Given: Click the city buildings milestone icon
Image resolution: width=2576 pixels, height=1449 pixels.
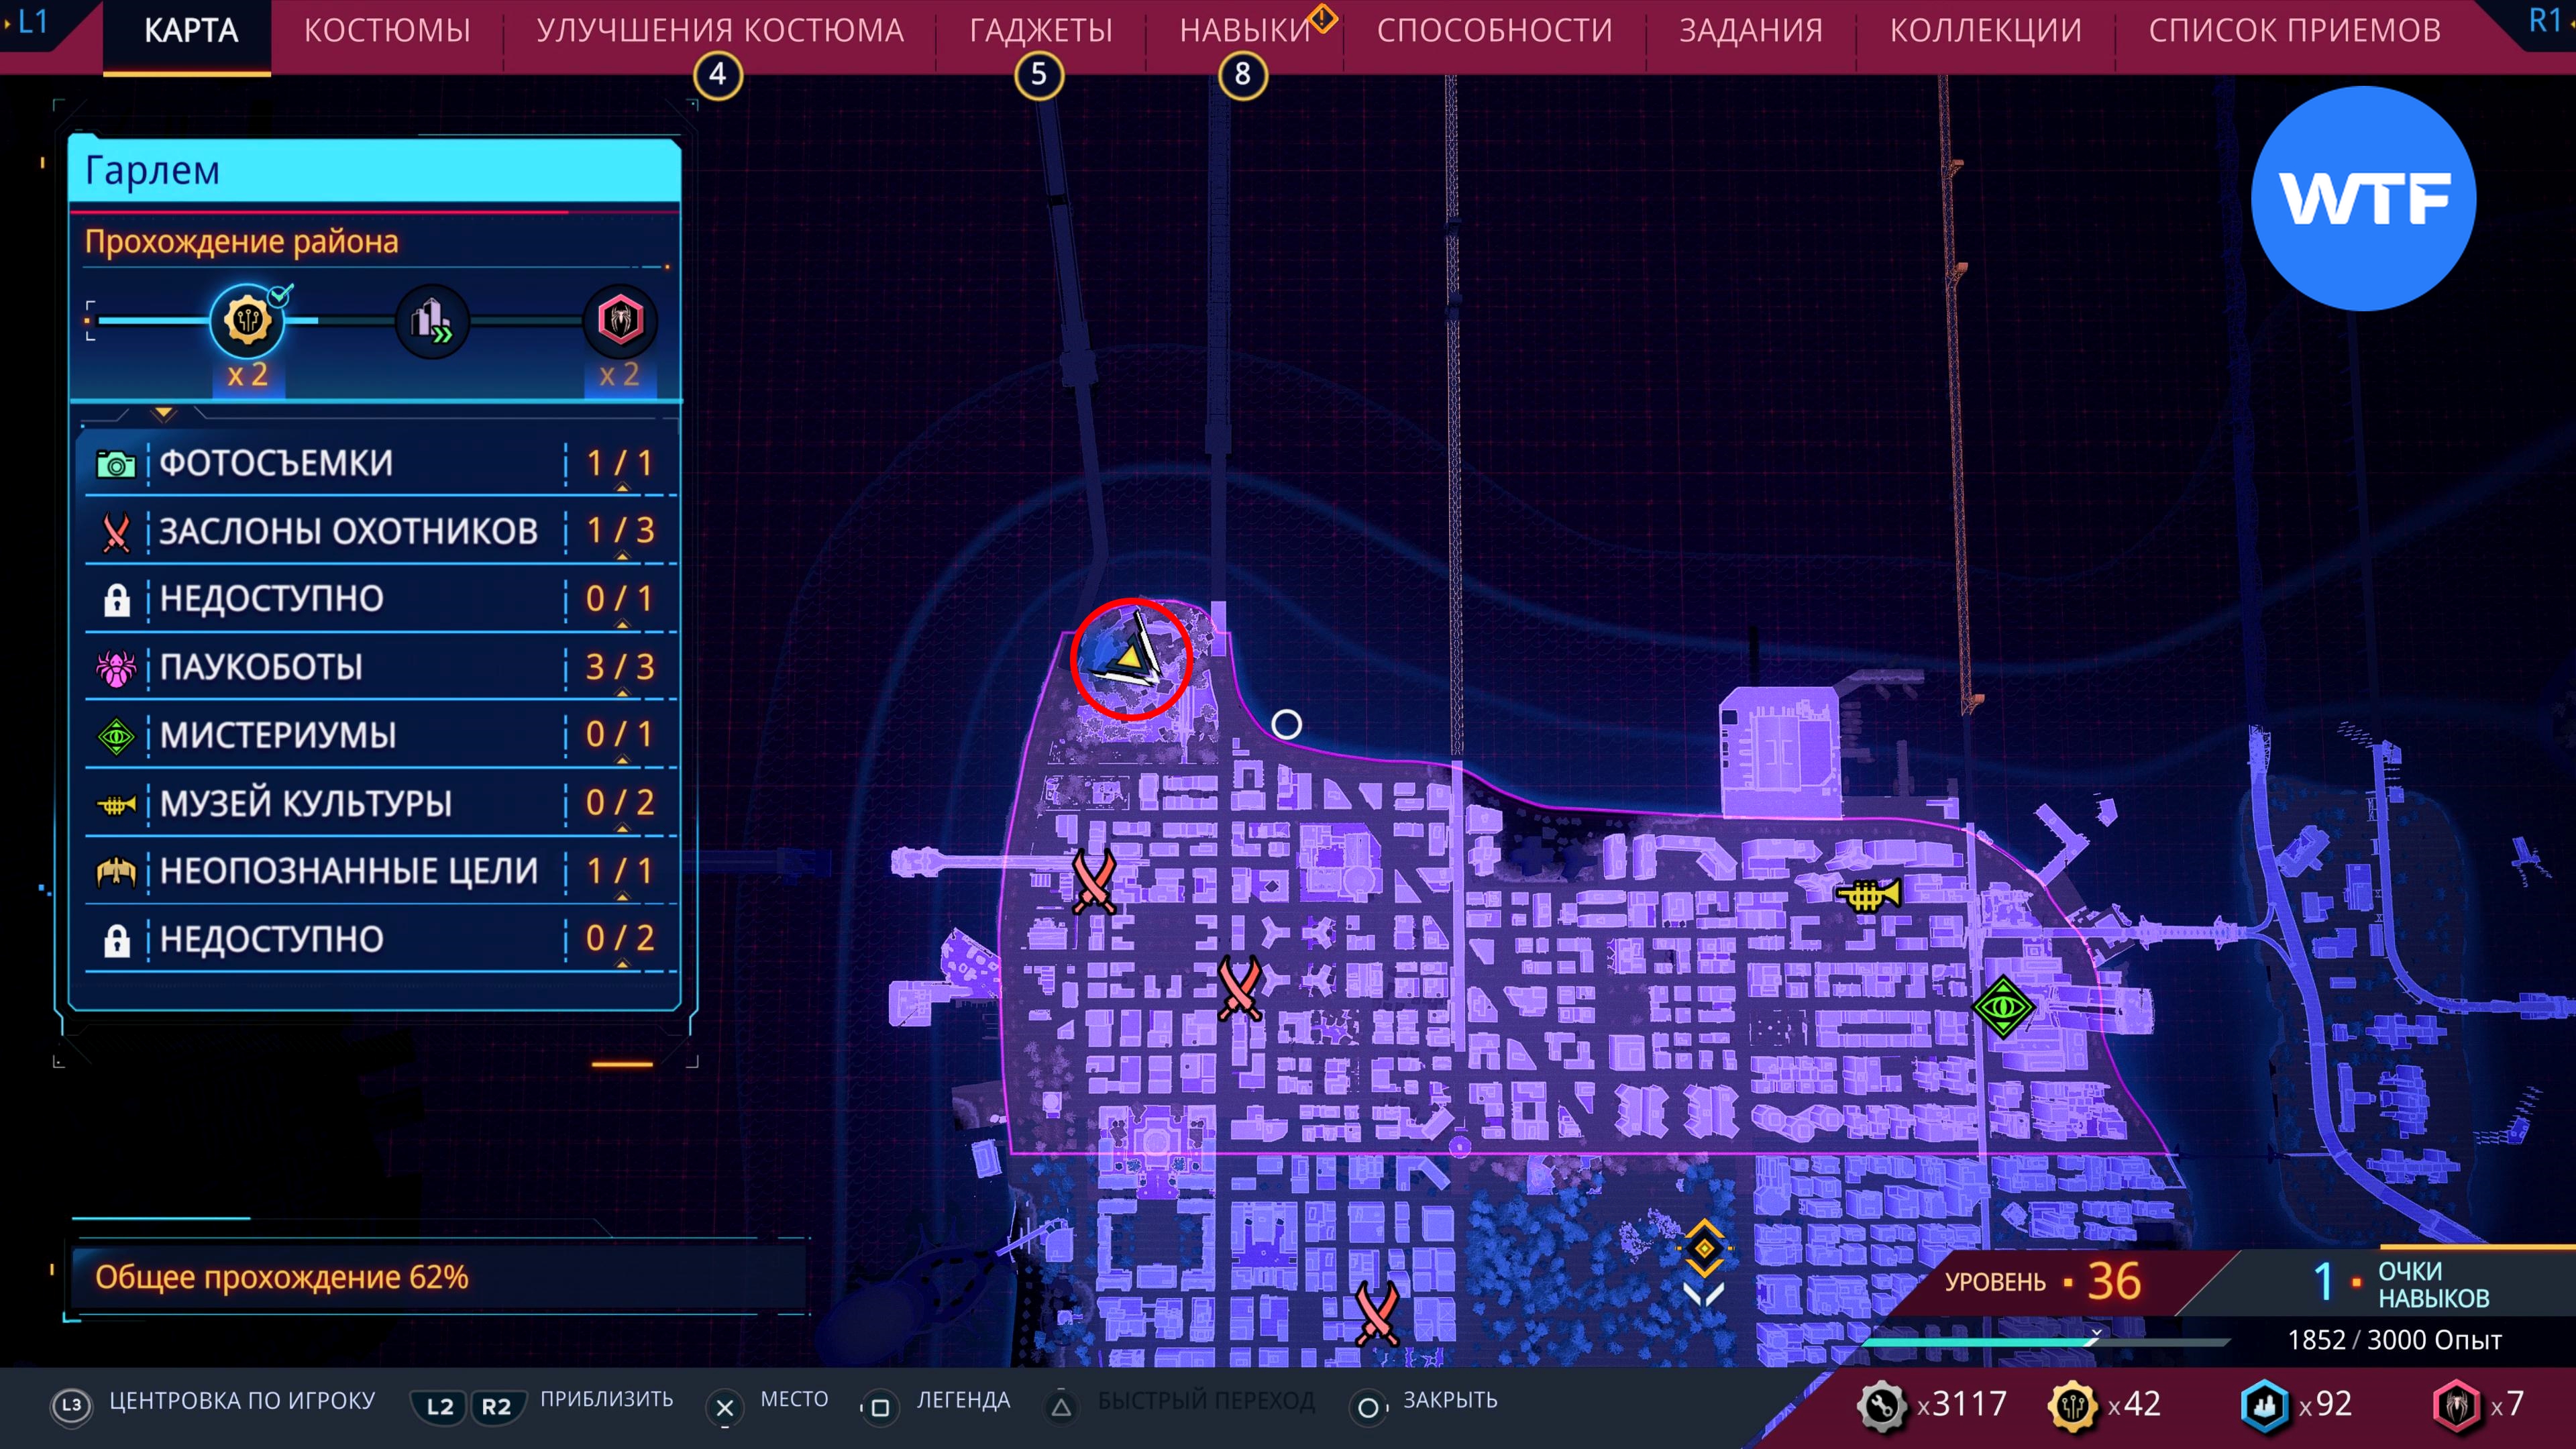Looking at the screenshot, I should (432, 321).
